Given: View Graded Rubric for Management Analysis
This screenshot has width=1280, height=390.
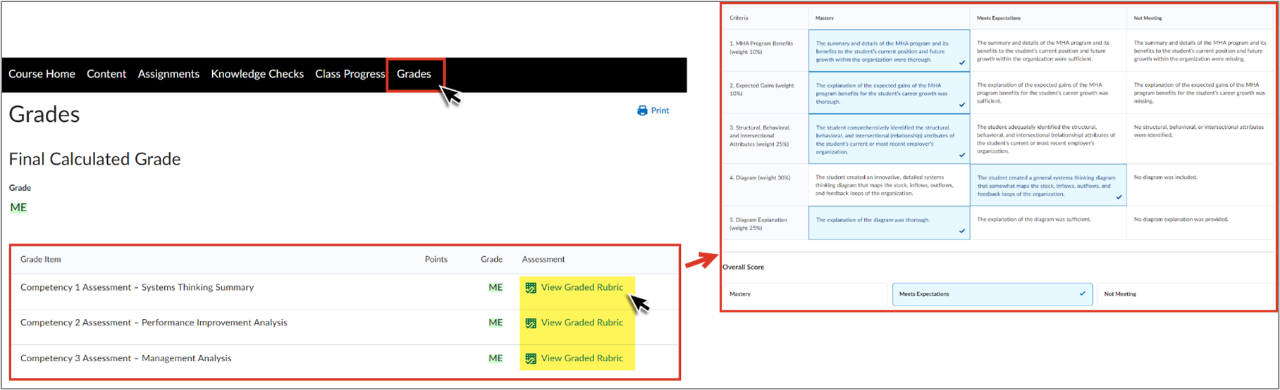Looking at the screenshot, I should point(582,358).
